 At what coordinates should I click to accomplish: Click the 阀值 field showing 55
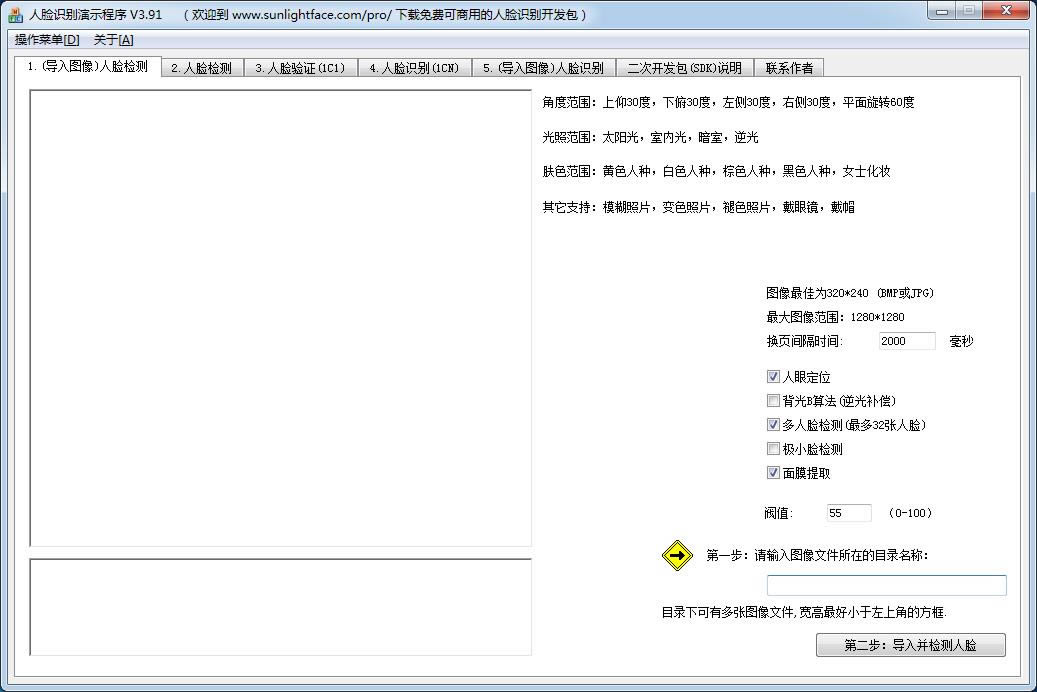tap(849, 513)
